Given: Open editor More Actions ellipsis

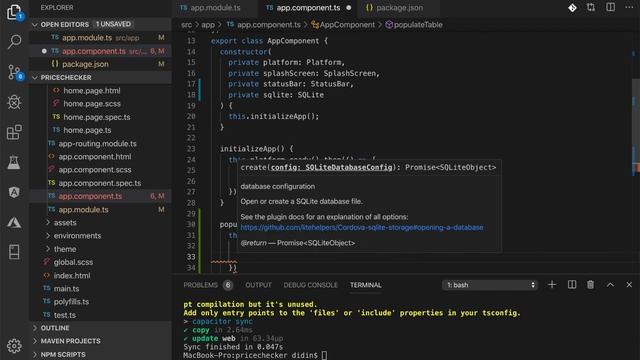Looking at the screenshot, I should 629,8.
